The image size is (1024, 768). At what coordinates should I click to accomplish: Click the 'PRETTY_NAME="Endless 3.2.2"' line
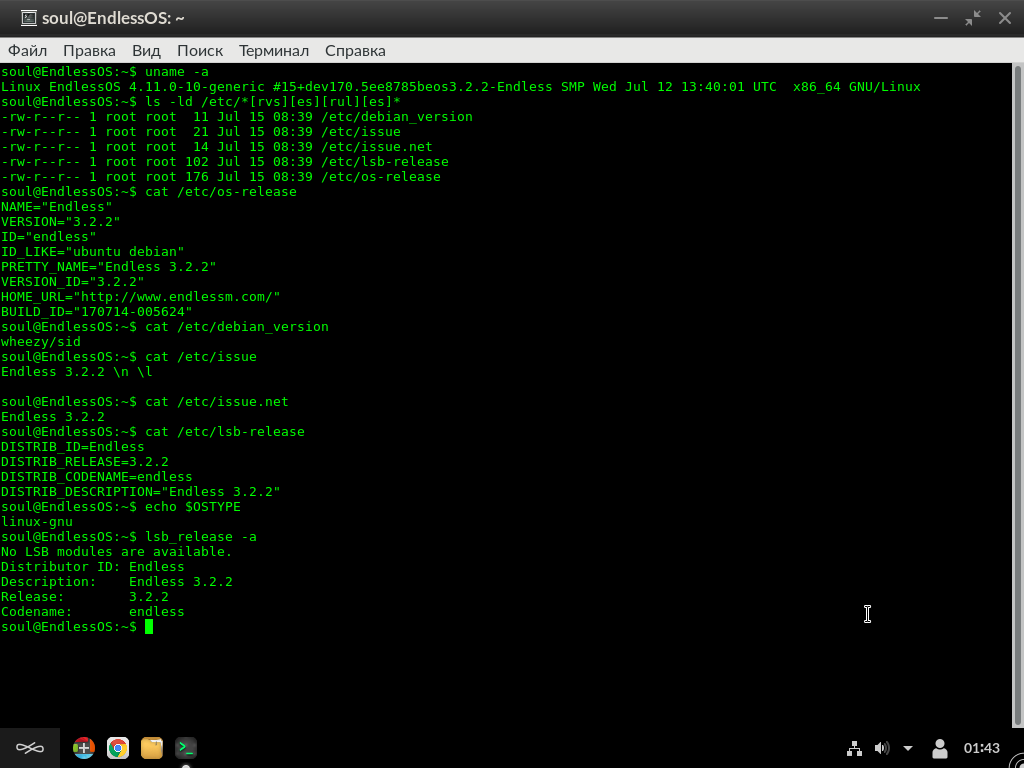tap(108, 266)
